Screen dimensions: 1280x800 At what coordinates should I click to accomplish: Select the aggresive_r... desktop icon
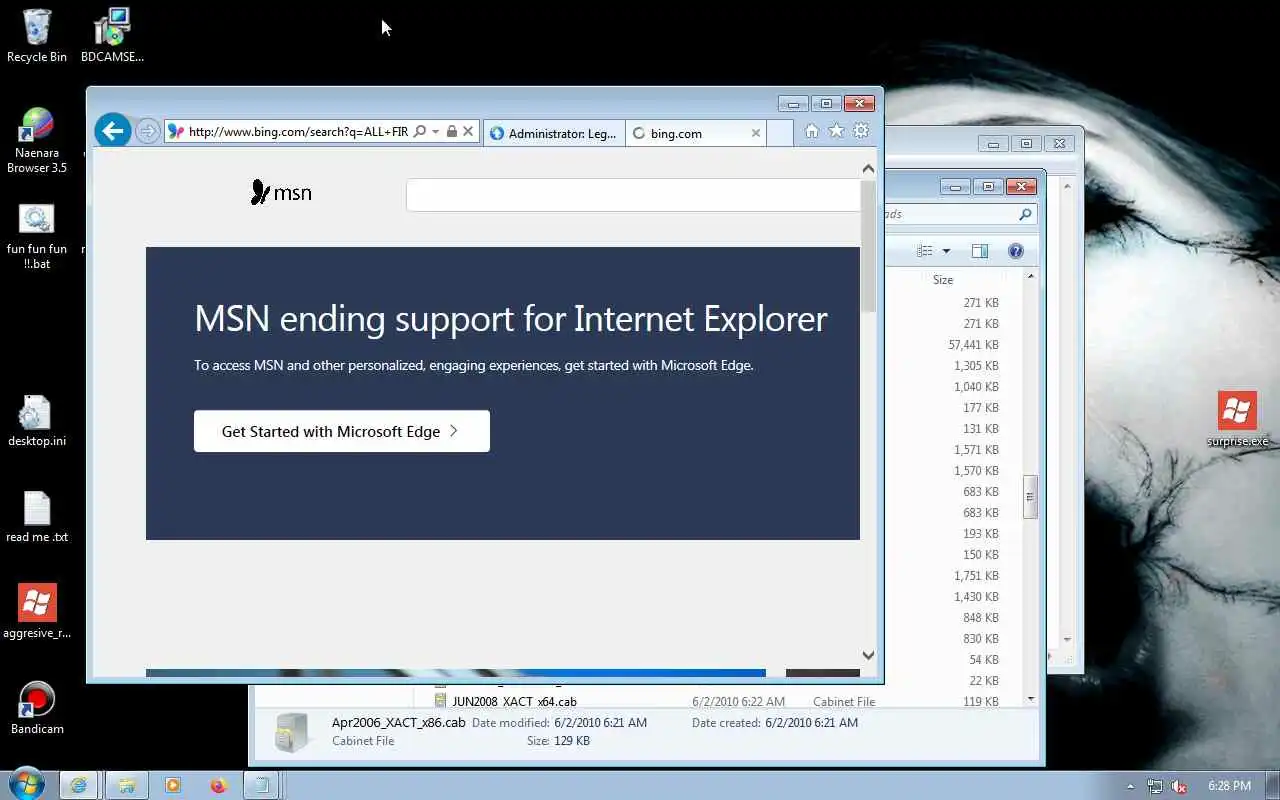37,612
